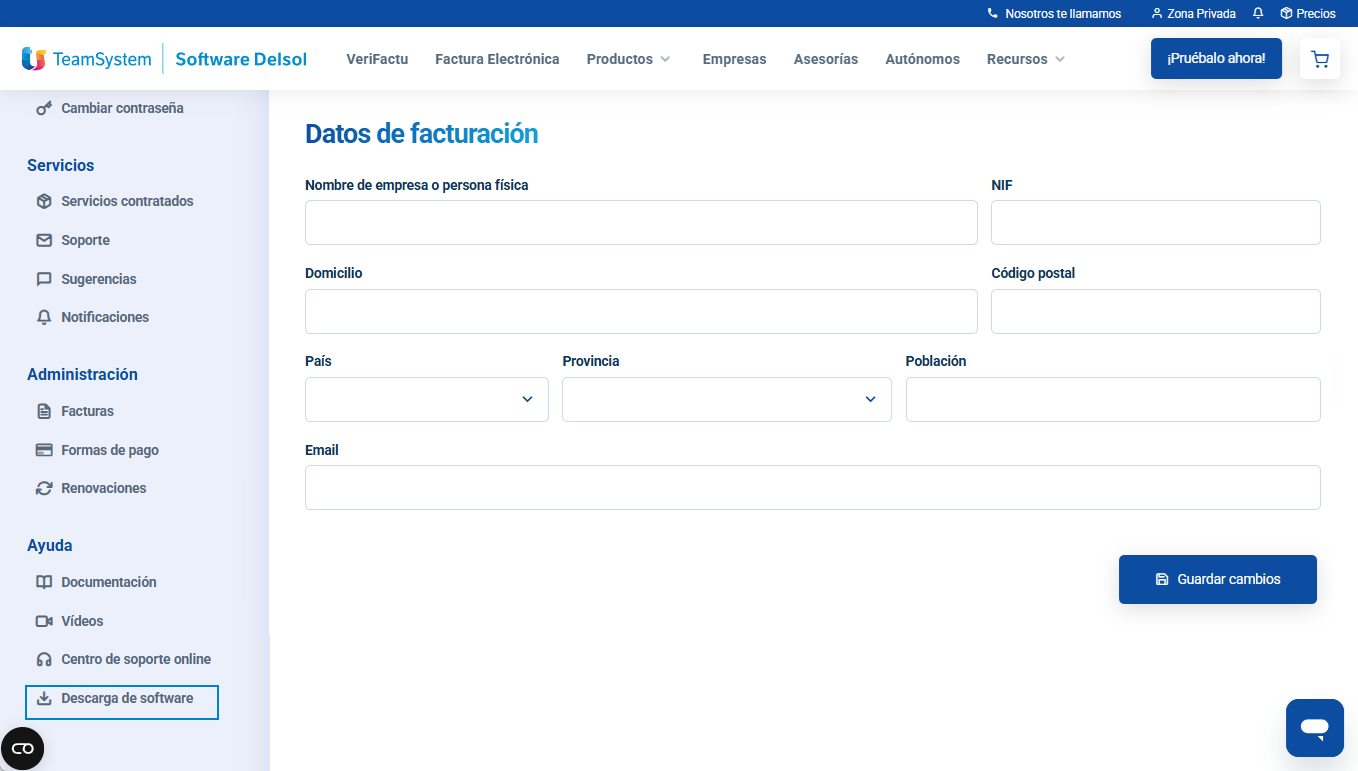Click the Domicilio input field

pos(641,311)
